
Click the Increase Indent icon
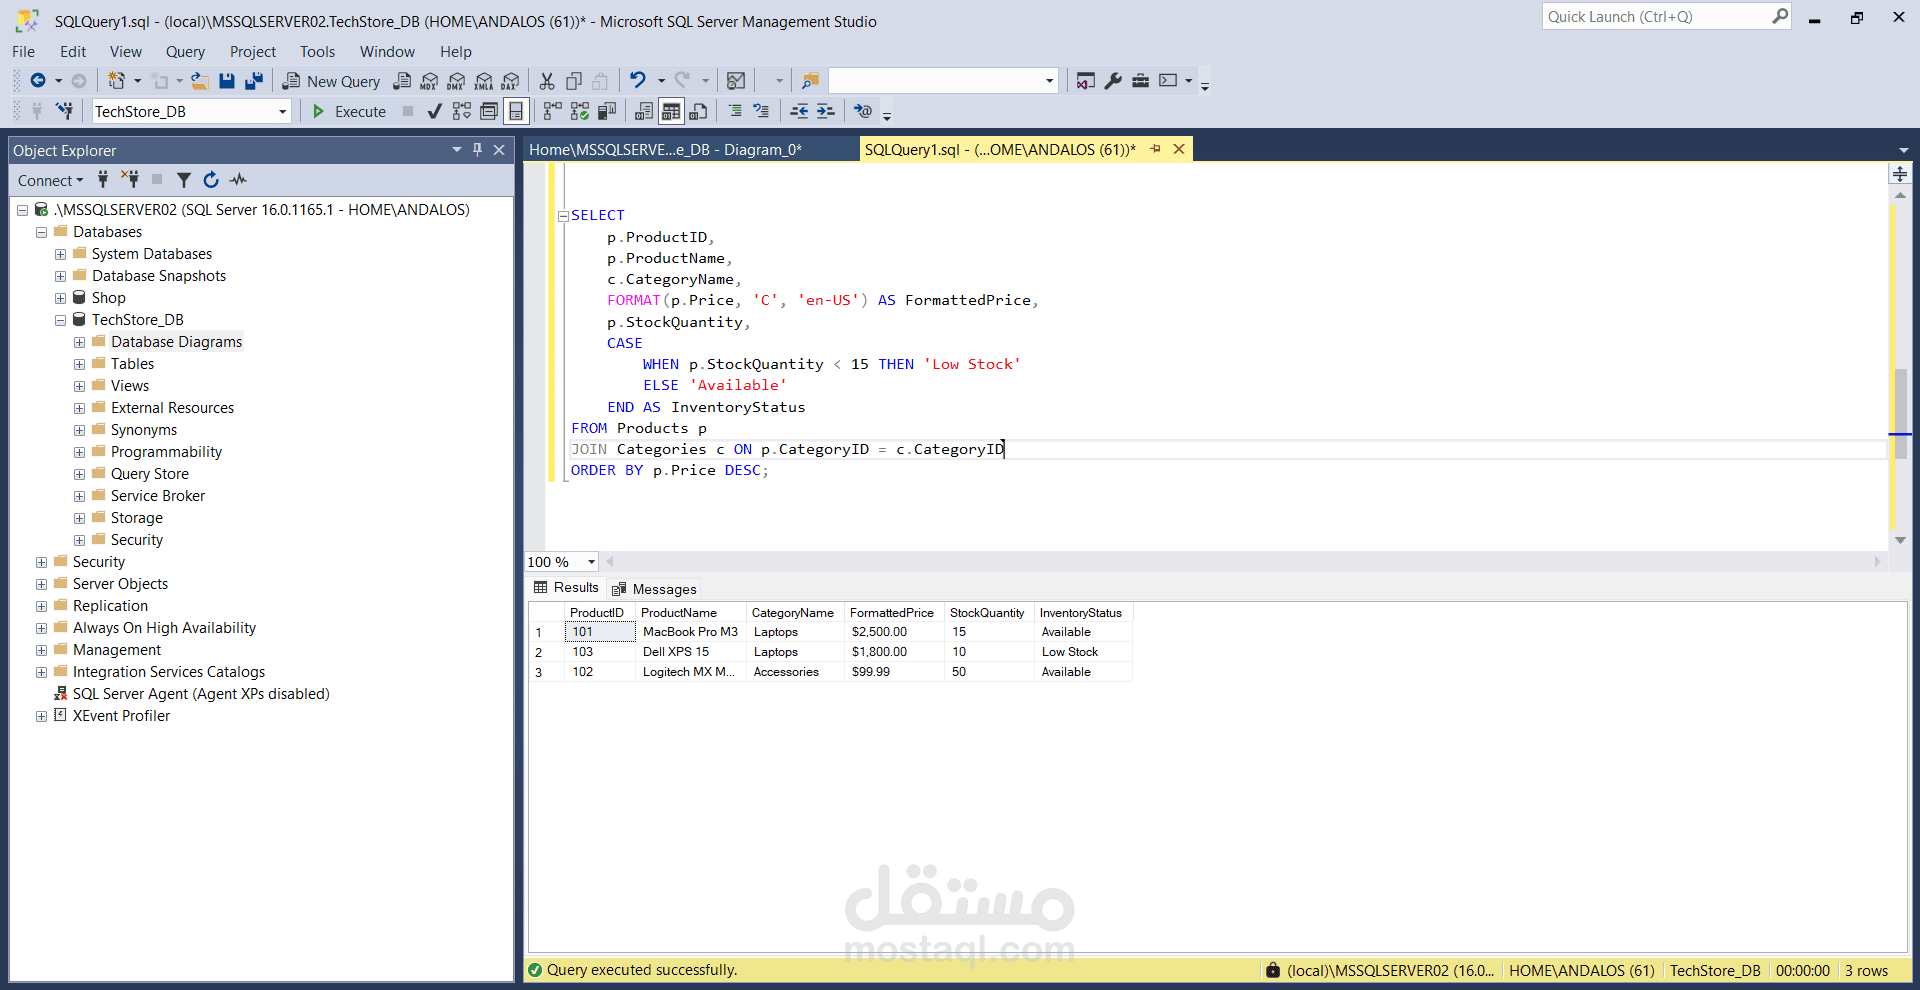[825, 111]
